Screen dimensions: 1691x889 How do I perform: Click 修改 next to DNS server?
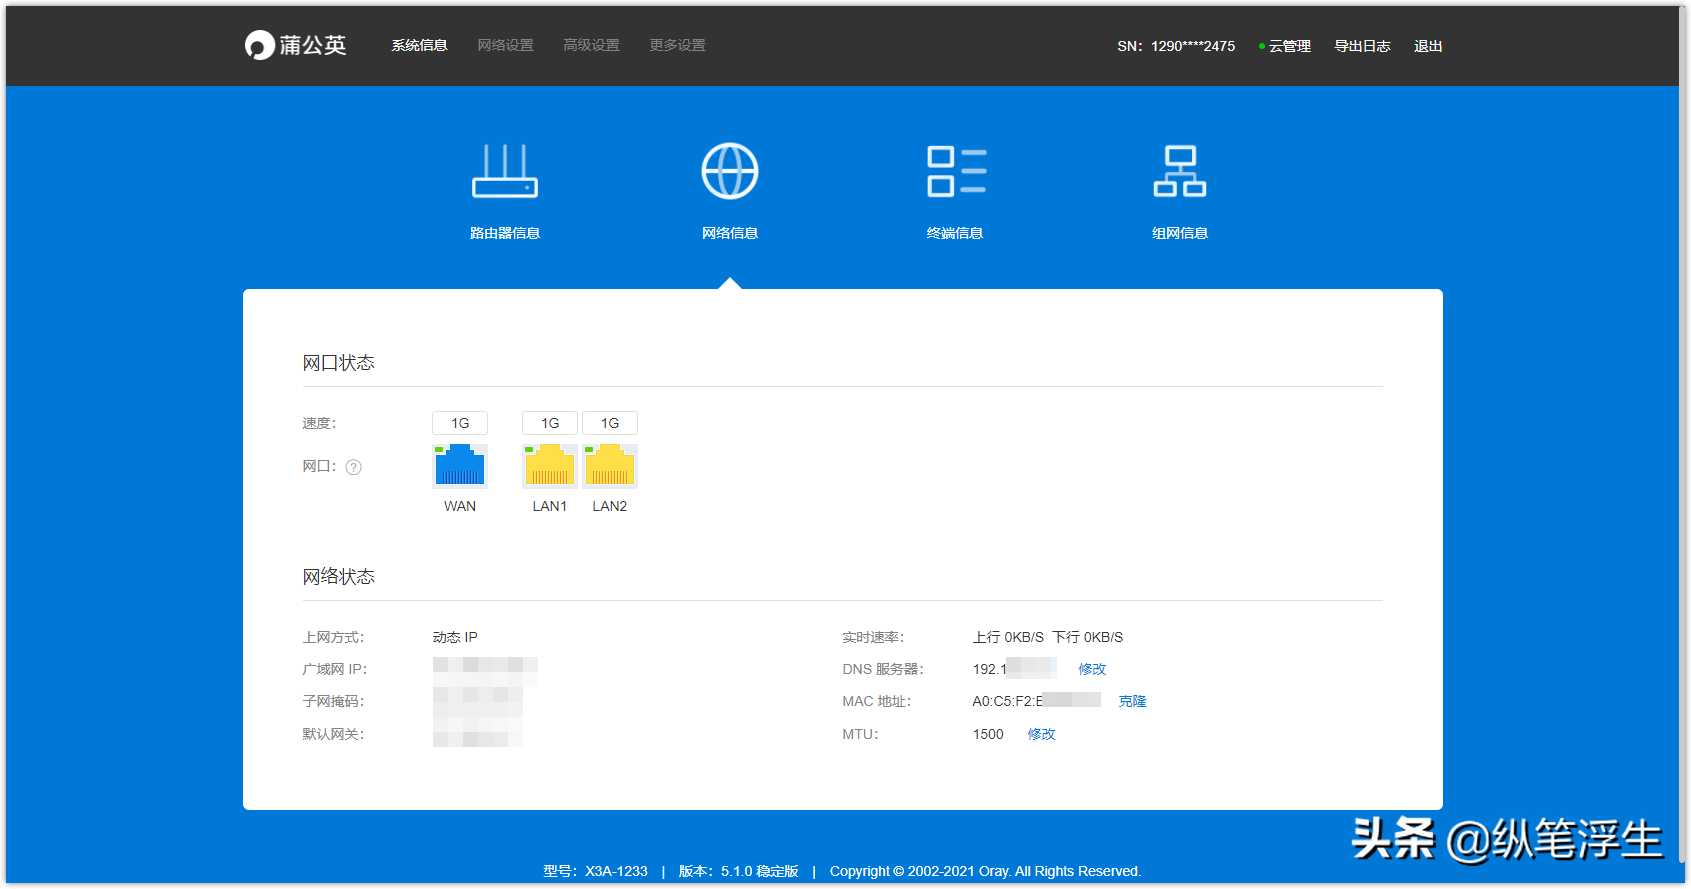[x=1092, y=669]
